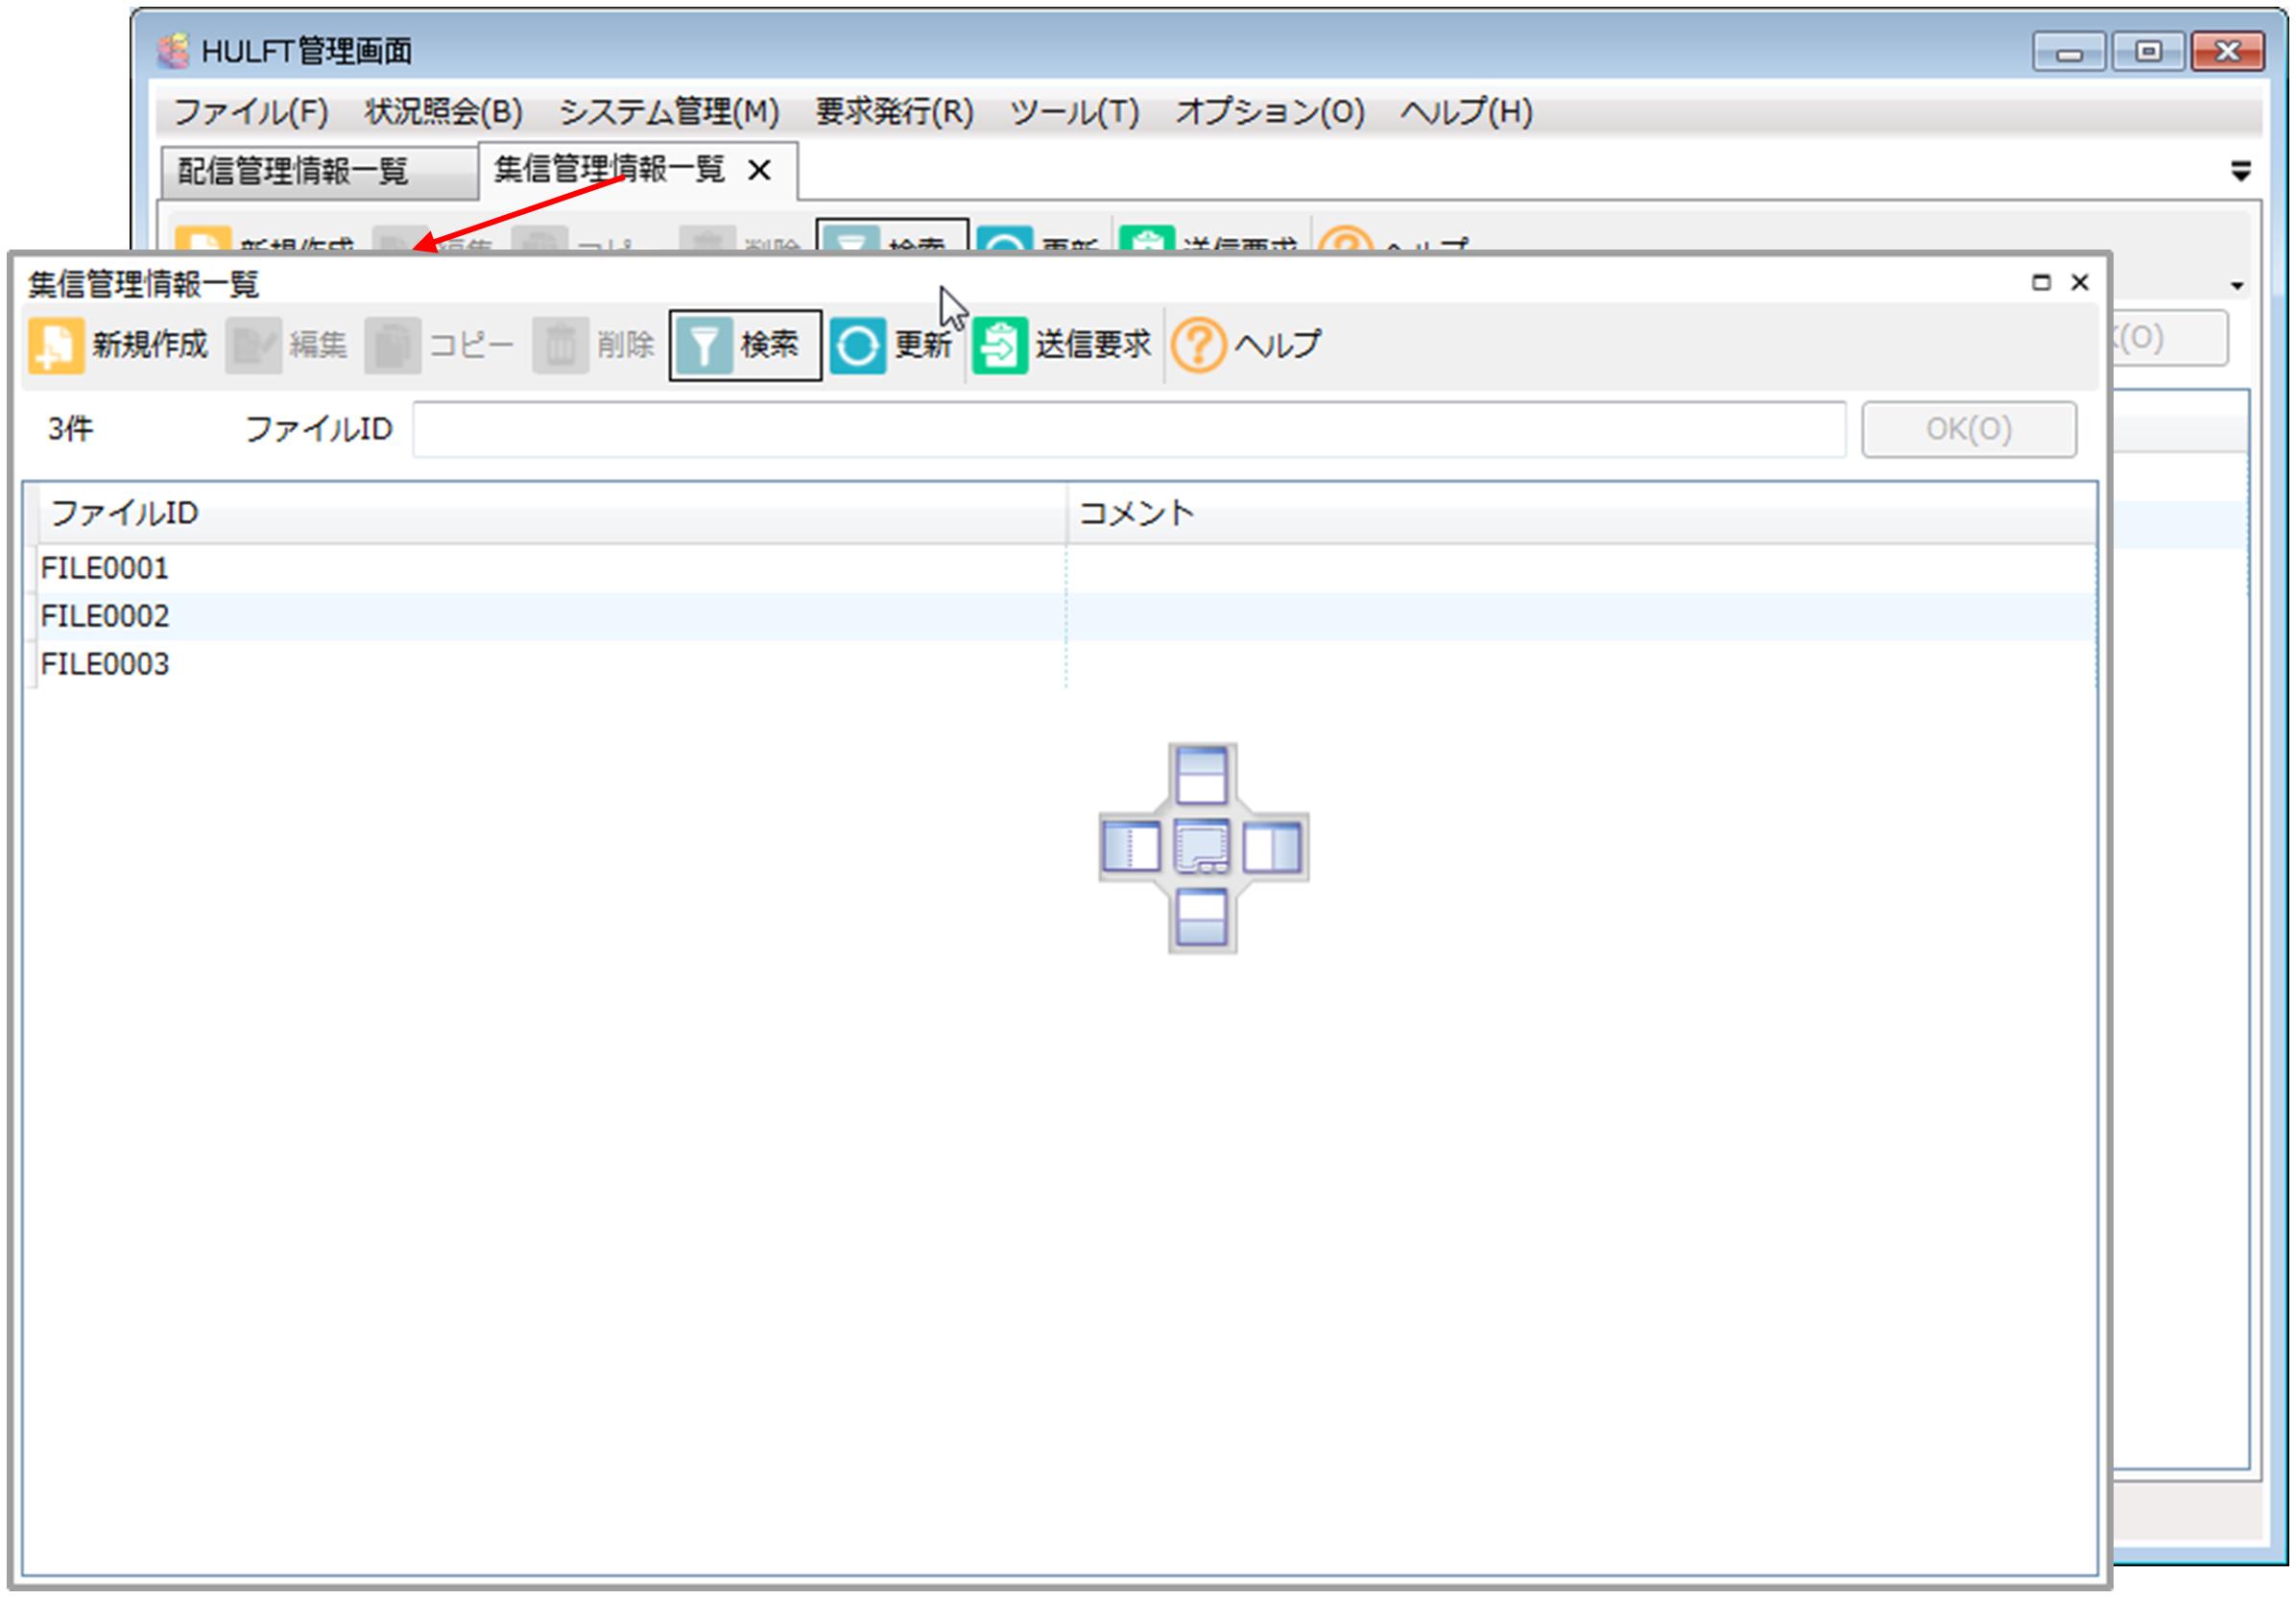Click the 新規作成 icon in floating panel
The height and width of the screenshot is (1598, 2296).
tap(56, 346)
